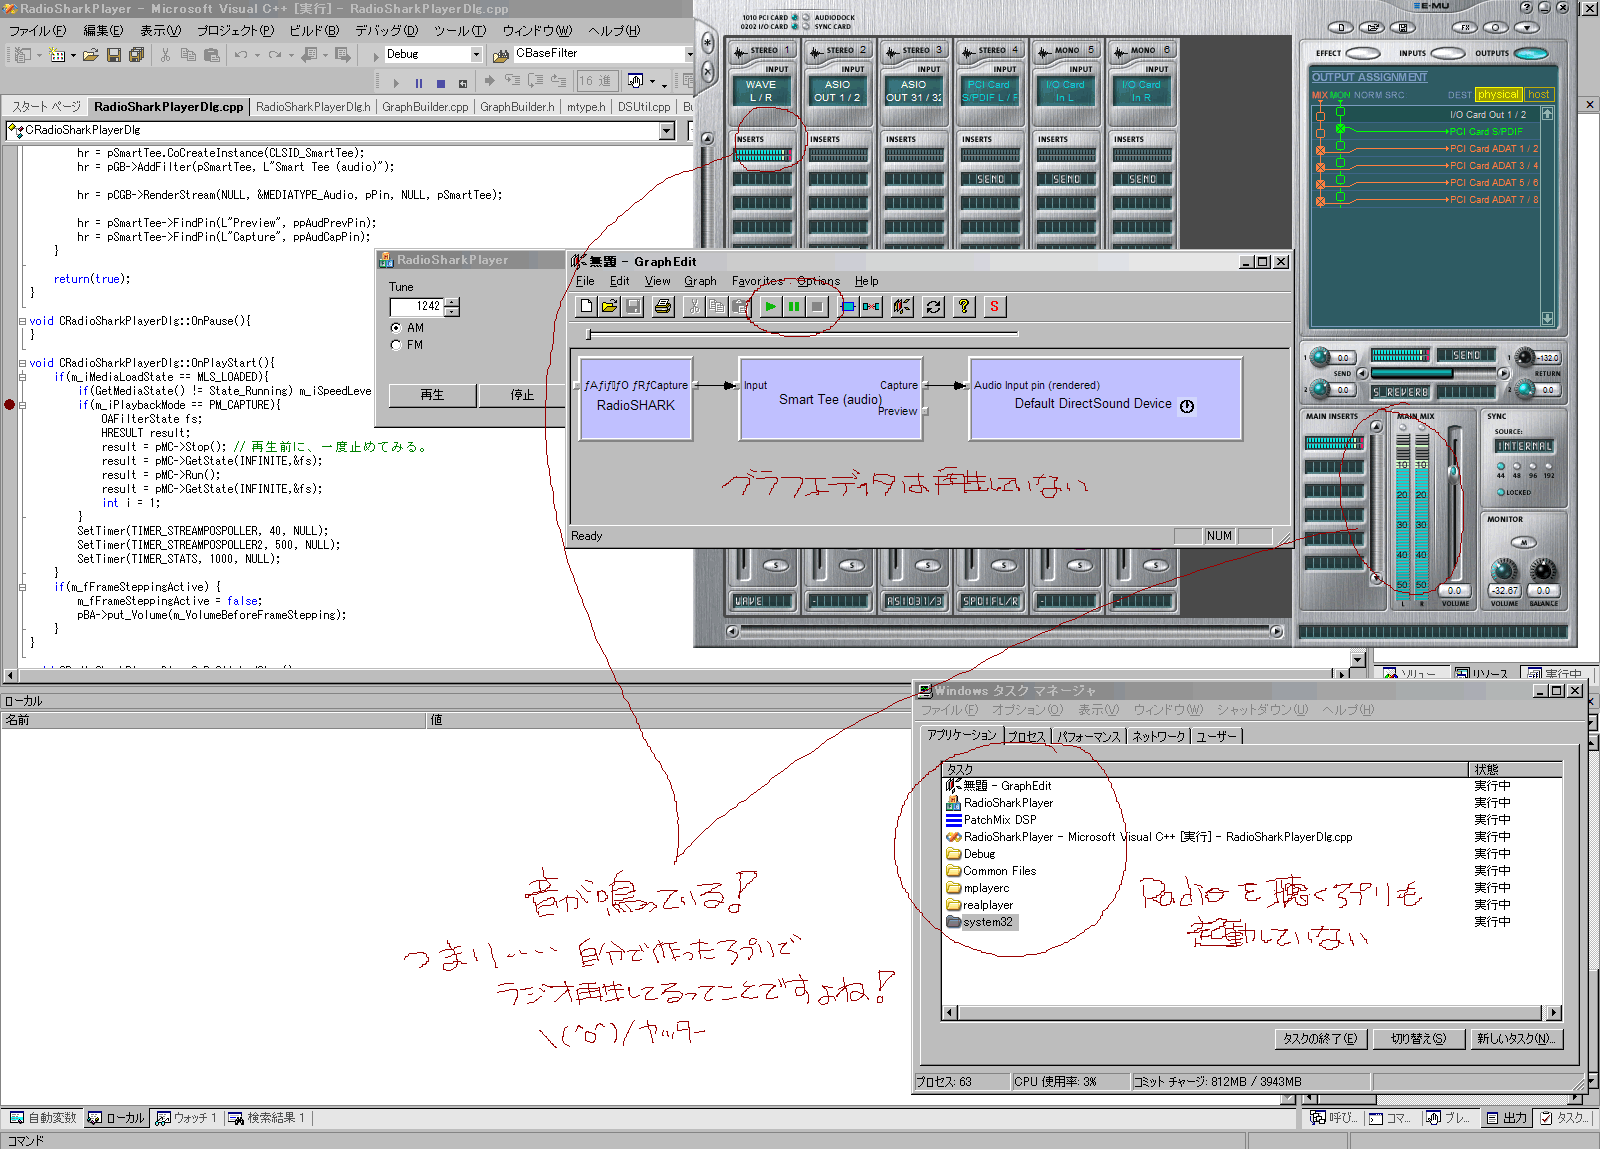Toggle MIX checkbox for PCI Card ADAT 1 / 2
This screenshot has width=1600, height=1149.
[1320, 150]
